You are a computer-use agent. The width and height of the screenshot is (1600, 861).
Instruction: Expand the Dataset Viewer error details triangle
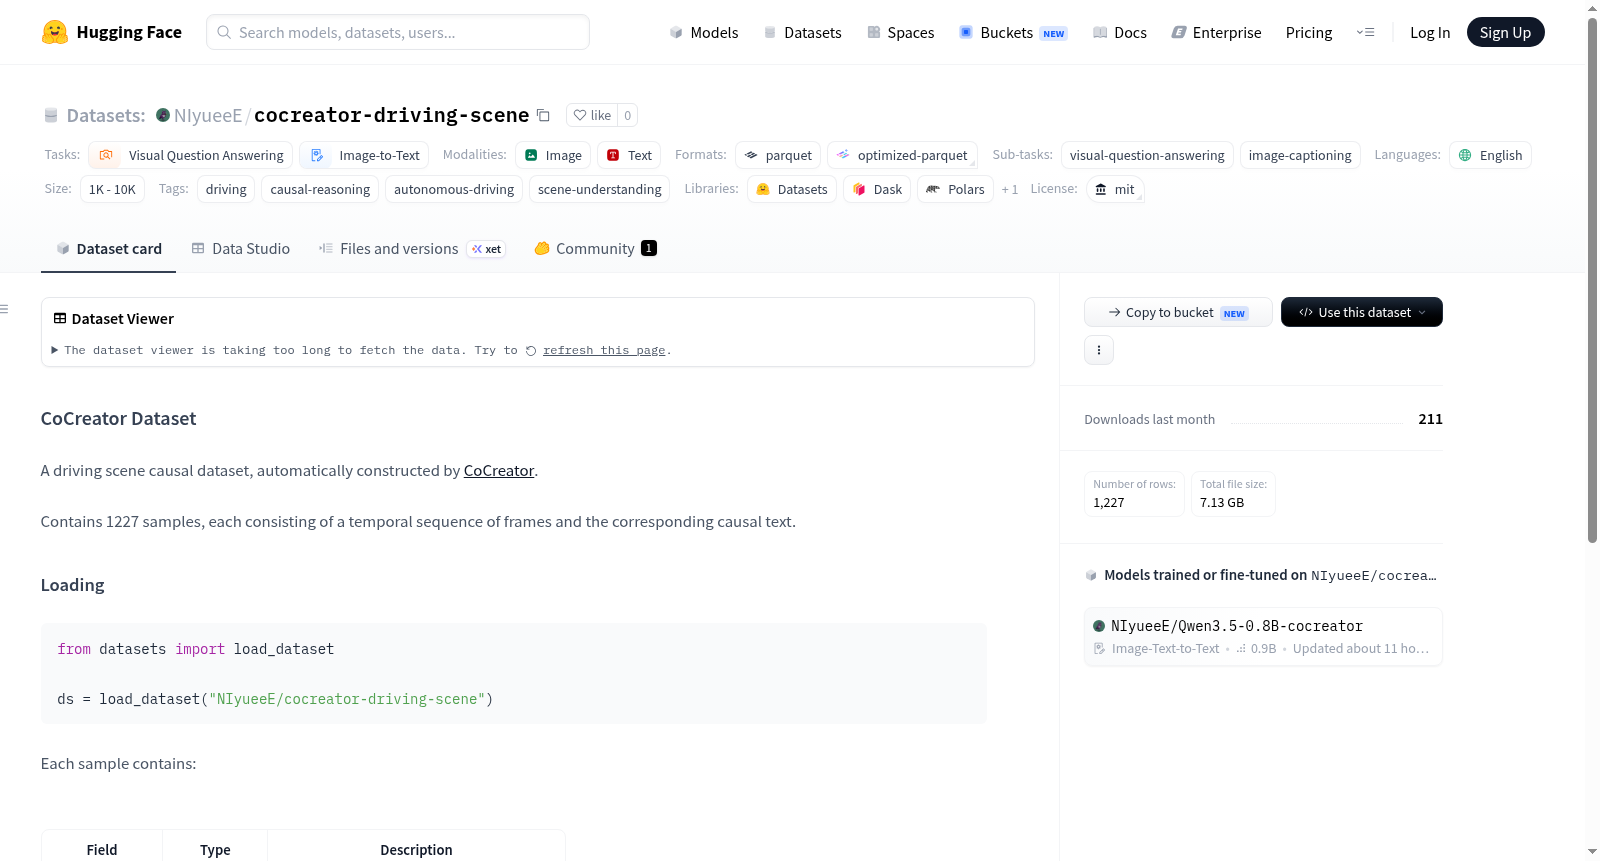(x=55, y=350)
